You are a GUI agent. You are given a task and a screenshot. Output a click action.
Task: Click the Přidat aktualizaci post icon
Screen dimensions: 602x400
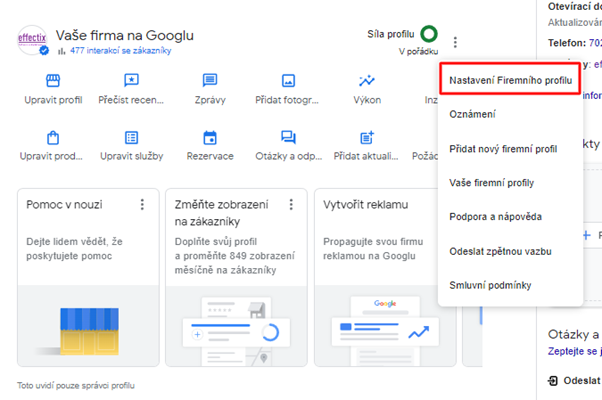point(367,137)
